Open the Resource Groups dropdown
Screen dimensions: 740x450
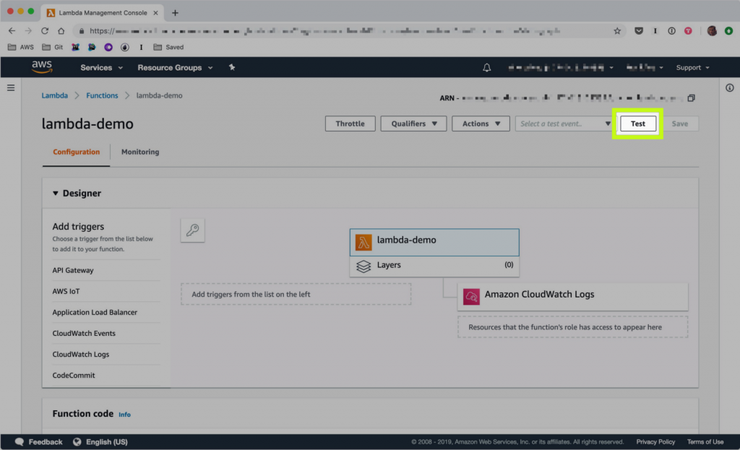[x=175, y=67]
